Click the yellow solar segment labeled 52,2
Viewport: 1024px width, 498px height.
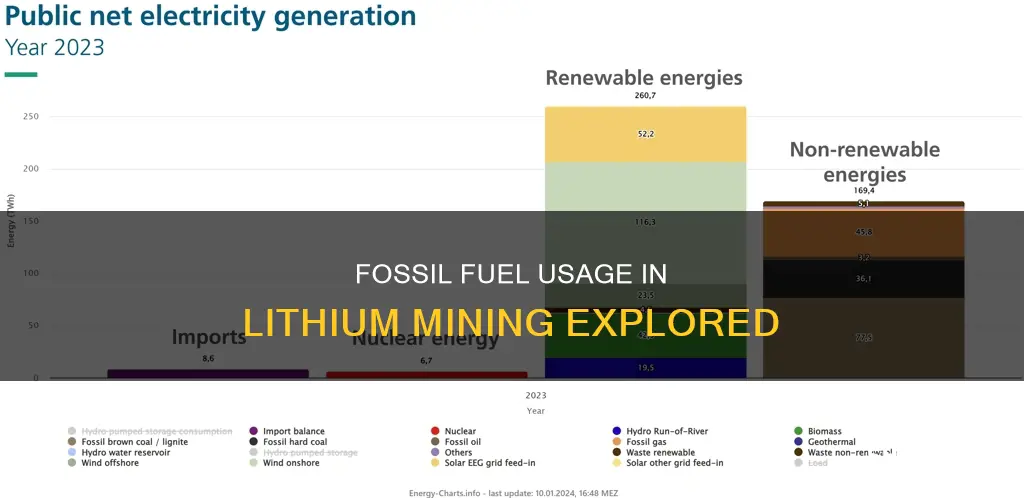pyautogui.click(x=645, y=134)
